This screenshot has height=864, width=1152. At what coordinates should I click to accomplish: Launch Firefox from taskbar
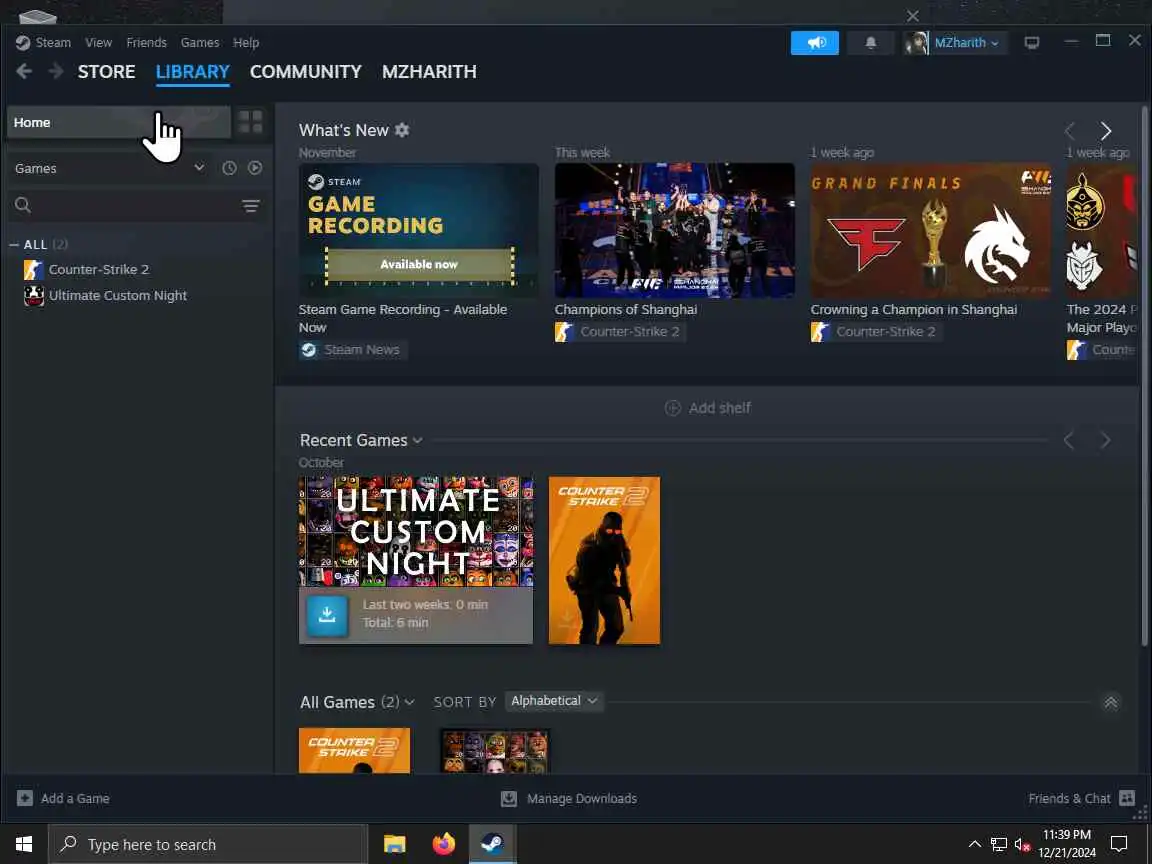pos(443,844)
